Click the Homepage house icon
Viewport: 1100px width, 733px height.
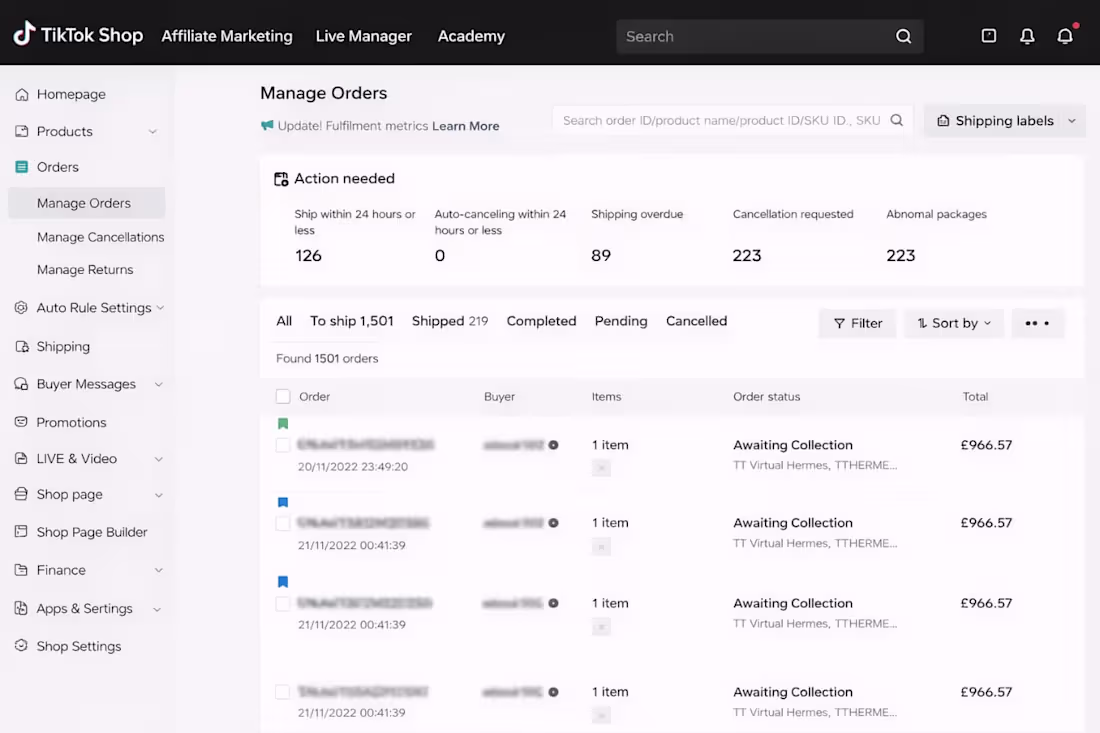(22, 94)
